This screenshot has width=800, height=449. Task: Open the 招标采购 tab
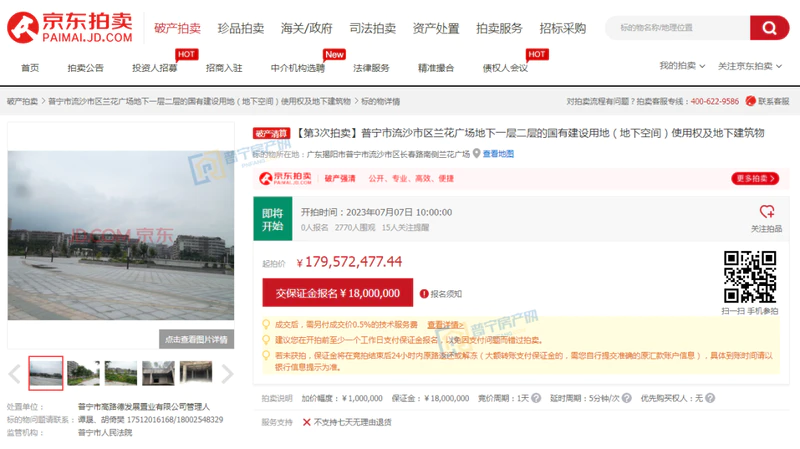(x=563, y=28)
